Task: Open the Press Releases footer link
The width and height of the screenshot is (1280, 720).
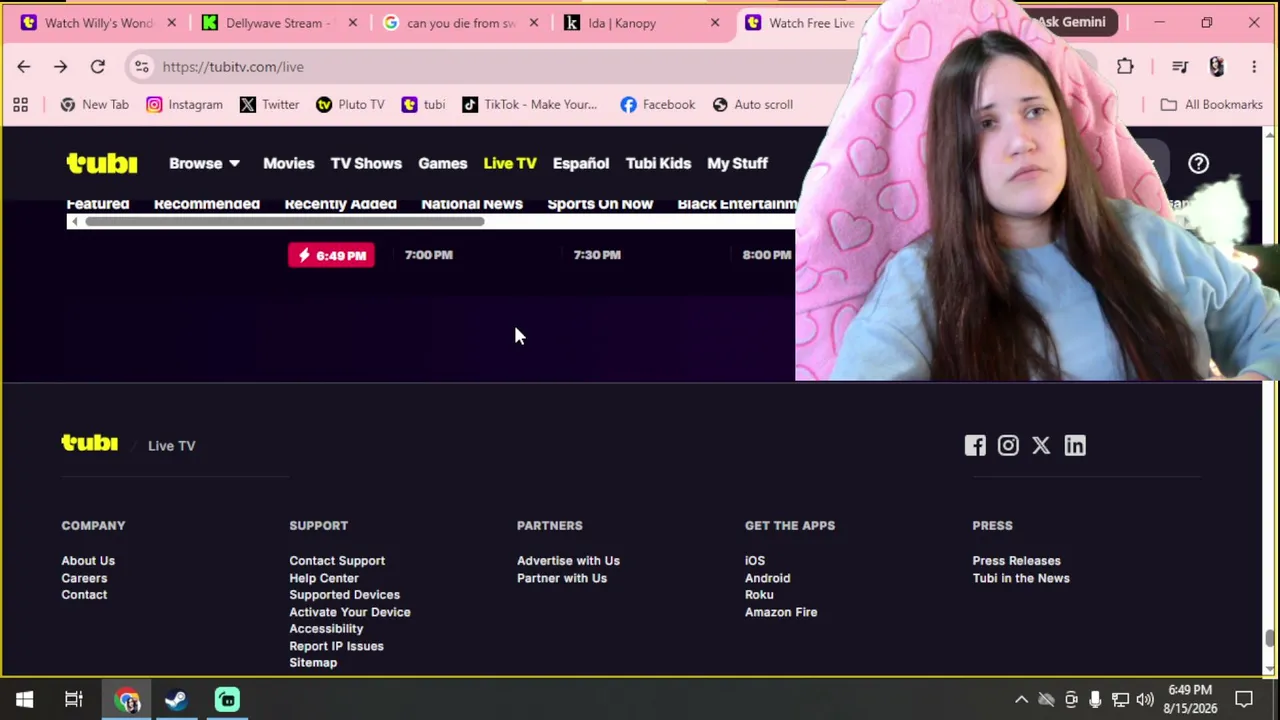Action: click(1016, 561)
